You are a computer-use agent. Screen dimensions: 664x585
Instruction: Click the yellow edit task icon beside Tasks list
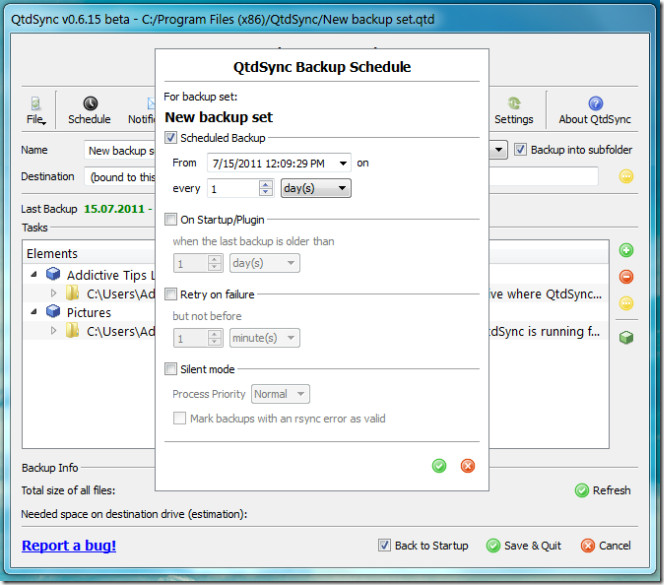(x=626, y=303)
